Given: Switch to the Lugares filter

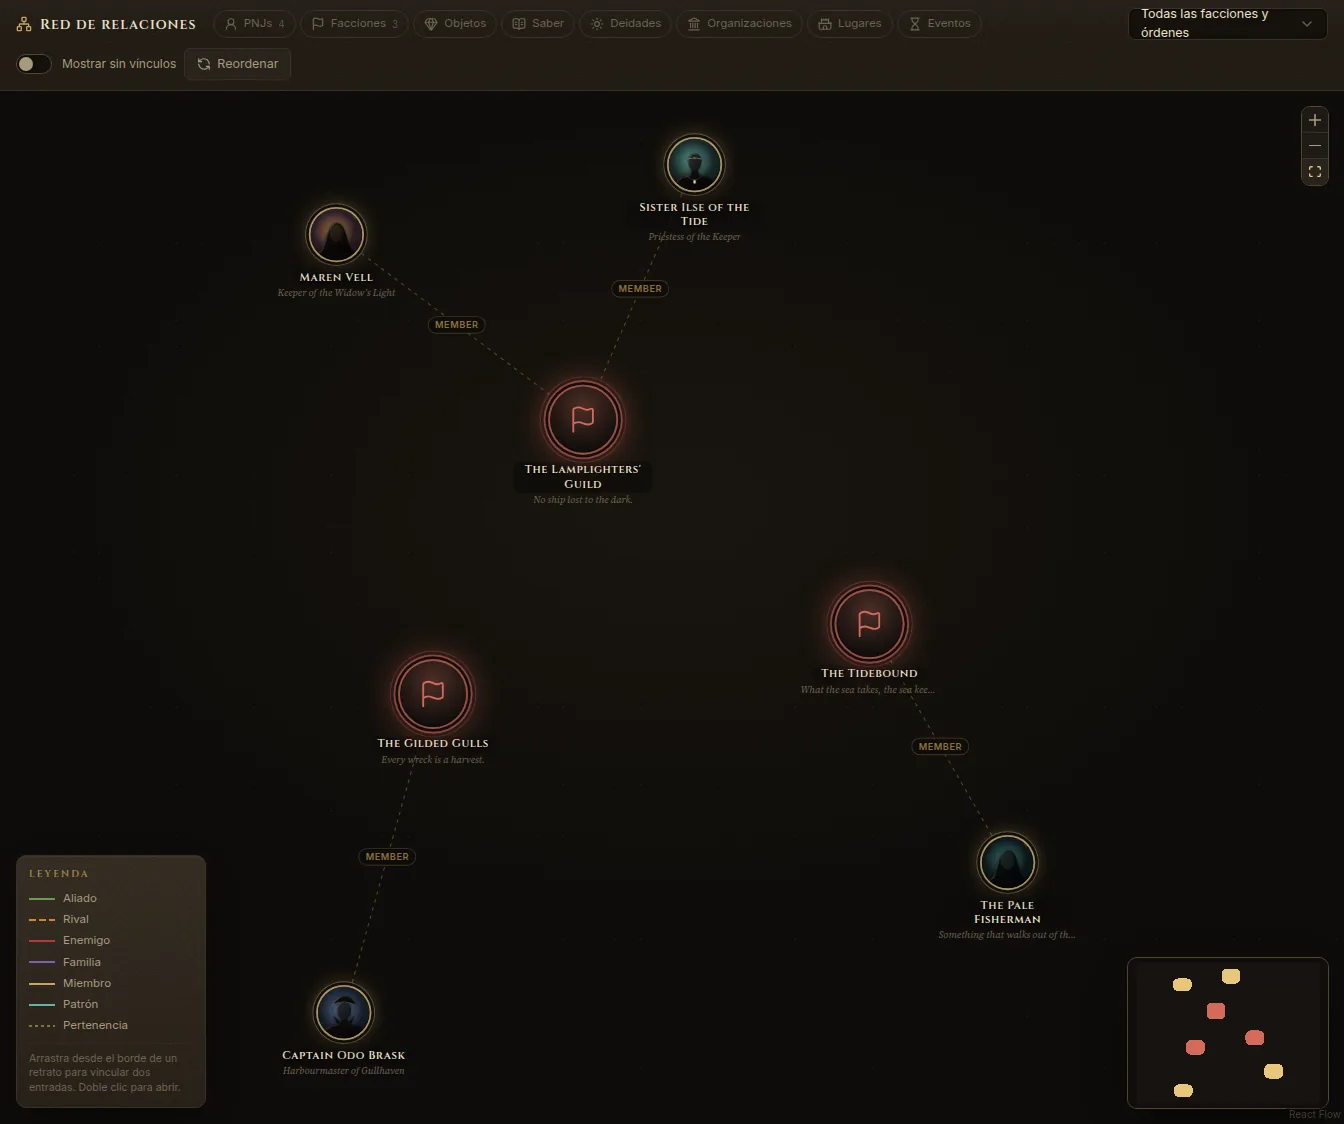Looking at the screenshot, I should point(850,23).
